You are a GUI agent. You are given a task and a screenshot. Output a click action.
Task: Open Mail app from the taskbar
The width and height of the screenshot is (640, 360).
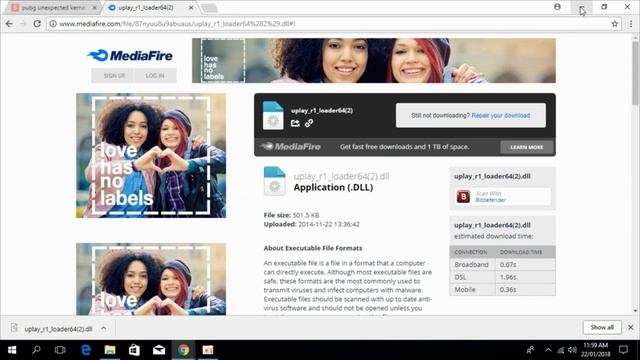tap(159, 350)
